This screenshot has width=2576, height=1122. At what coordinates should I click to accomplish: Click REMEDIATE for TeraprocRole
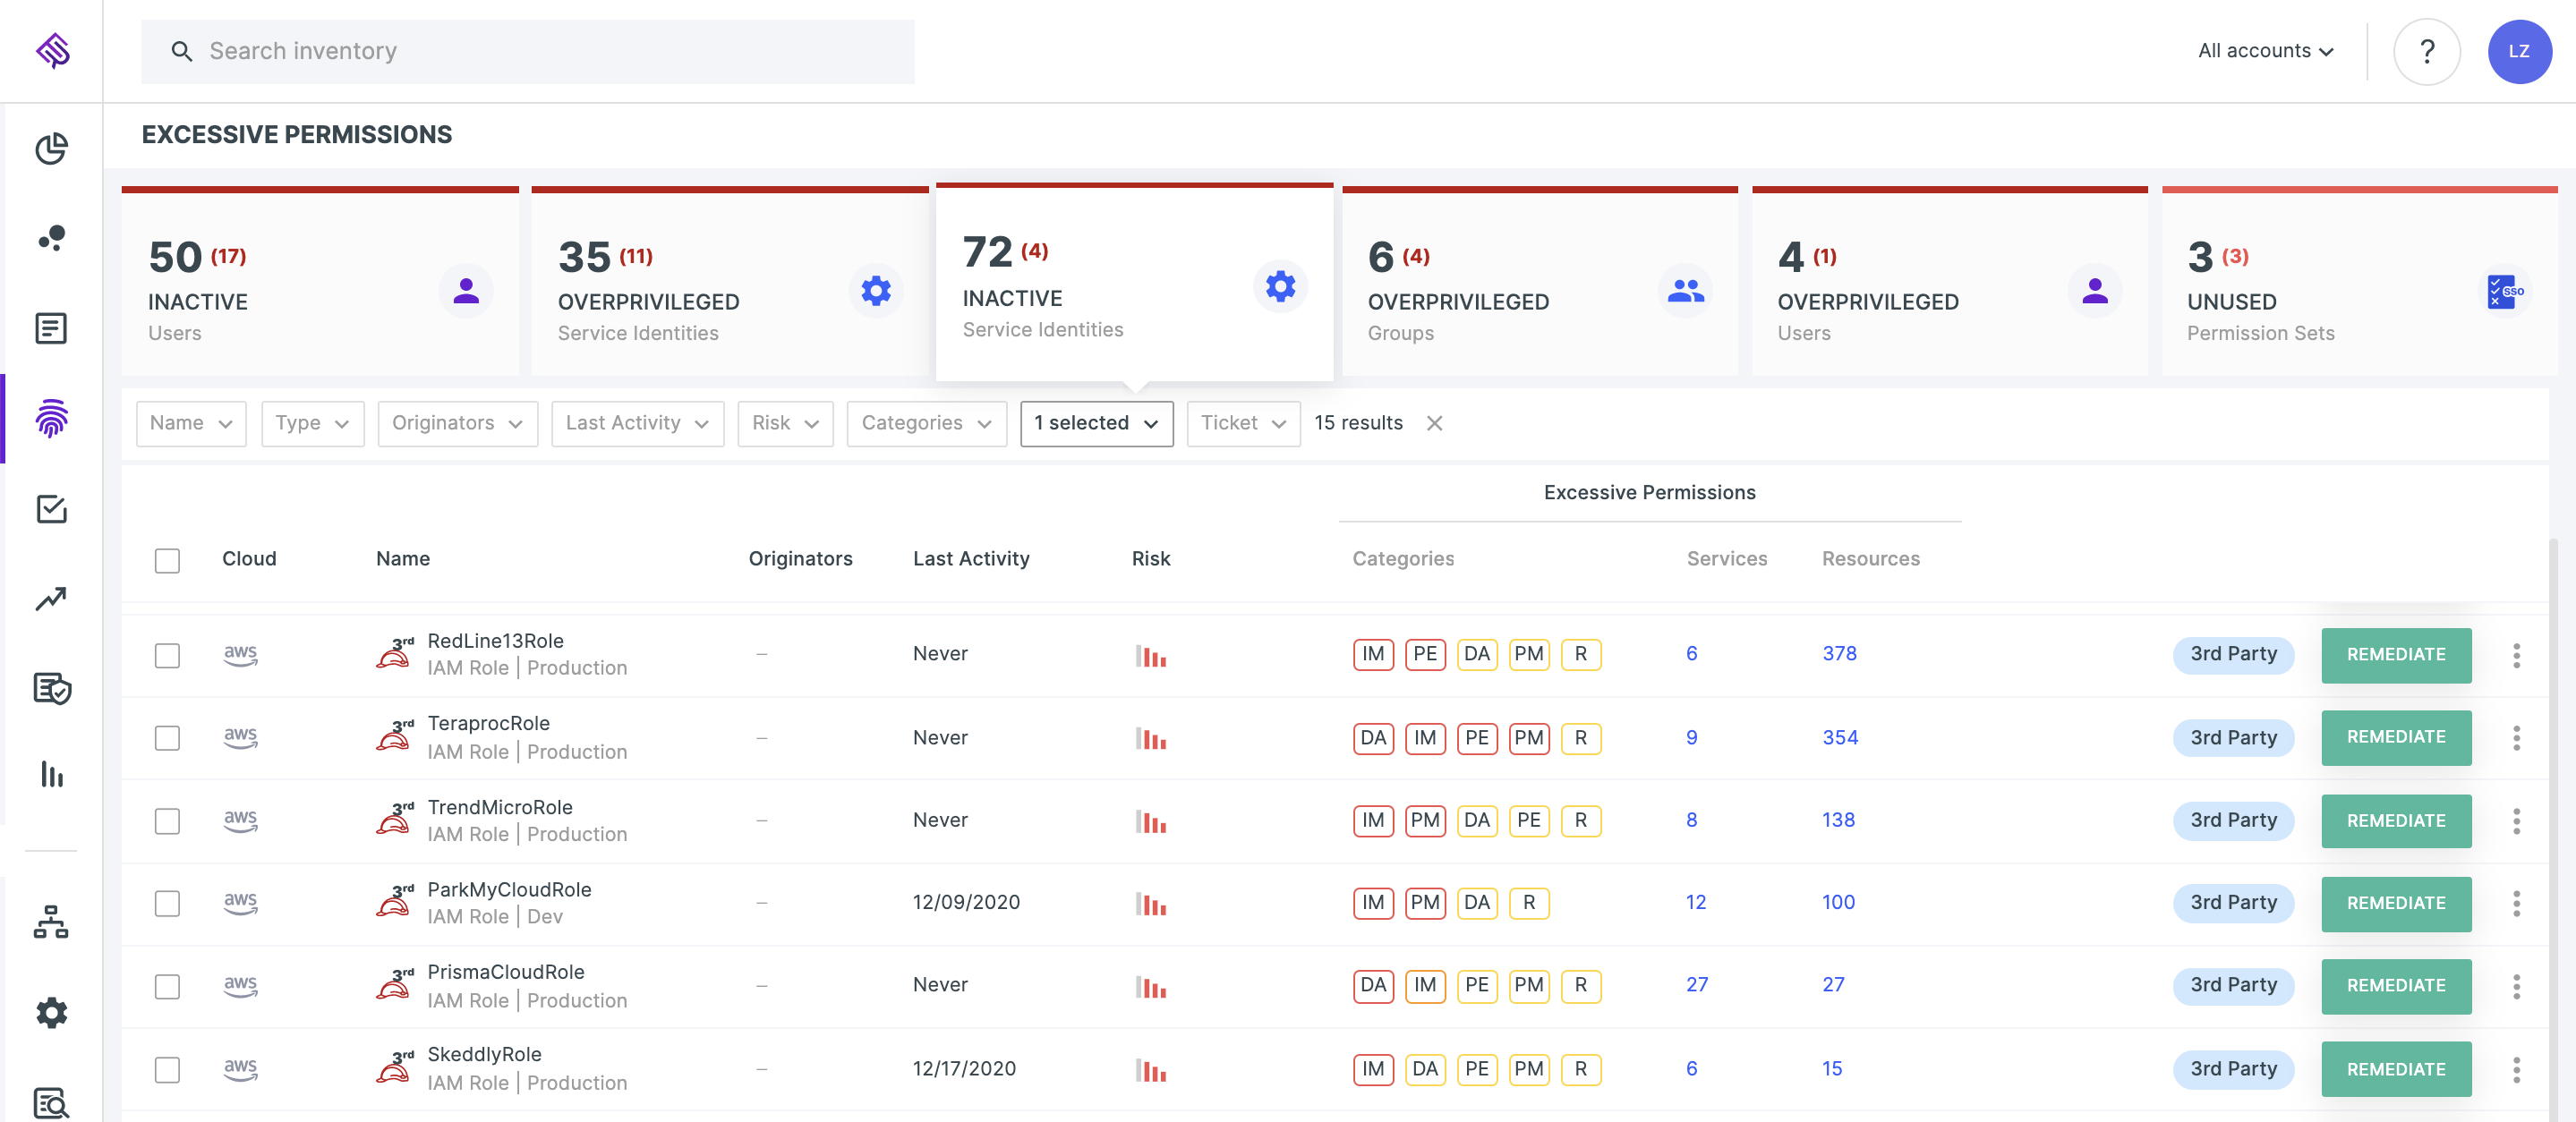(2396, 738)
